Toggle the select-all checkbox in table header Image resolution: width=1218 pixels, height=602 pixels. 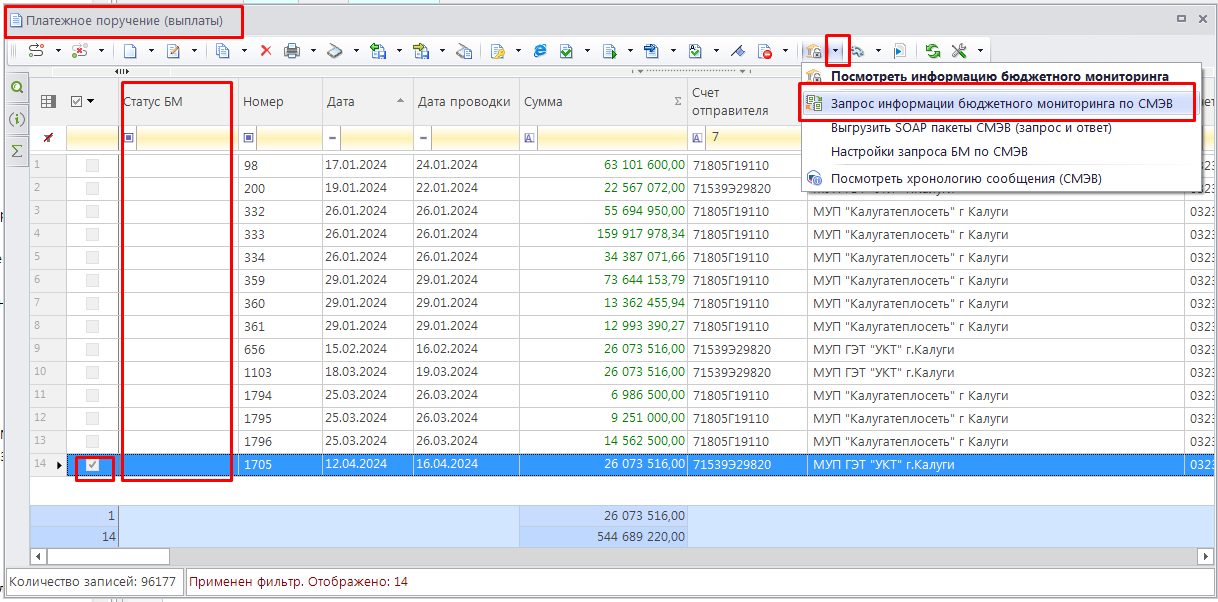[77, 101]
